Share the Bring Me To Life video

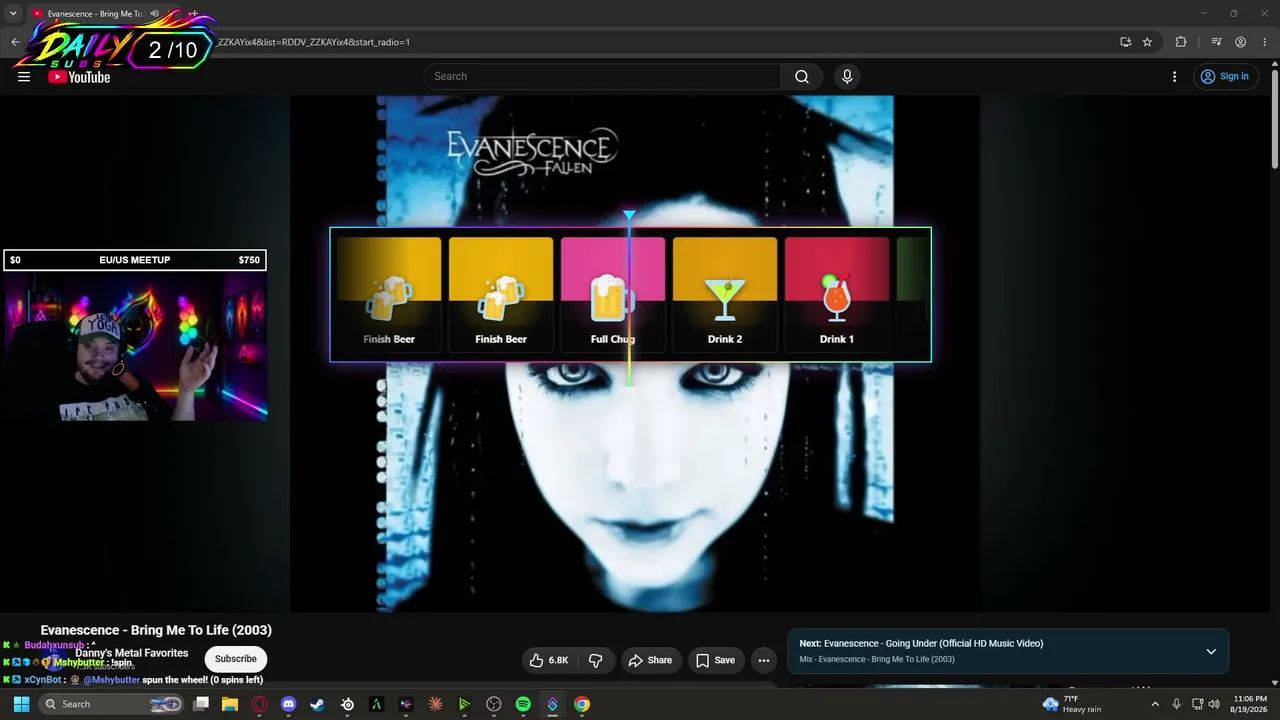coord(650,660)
